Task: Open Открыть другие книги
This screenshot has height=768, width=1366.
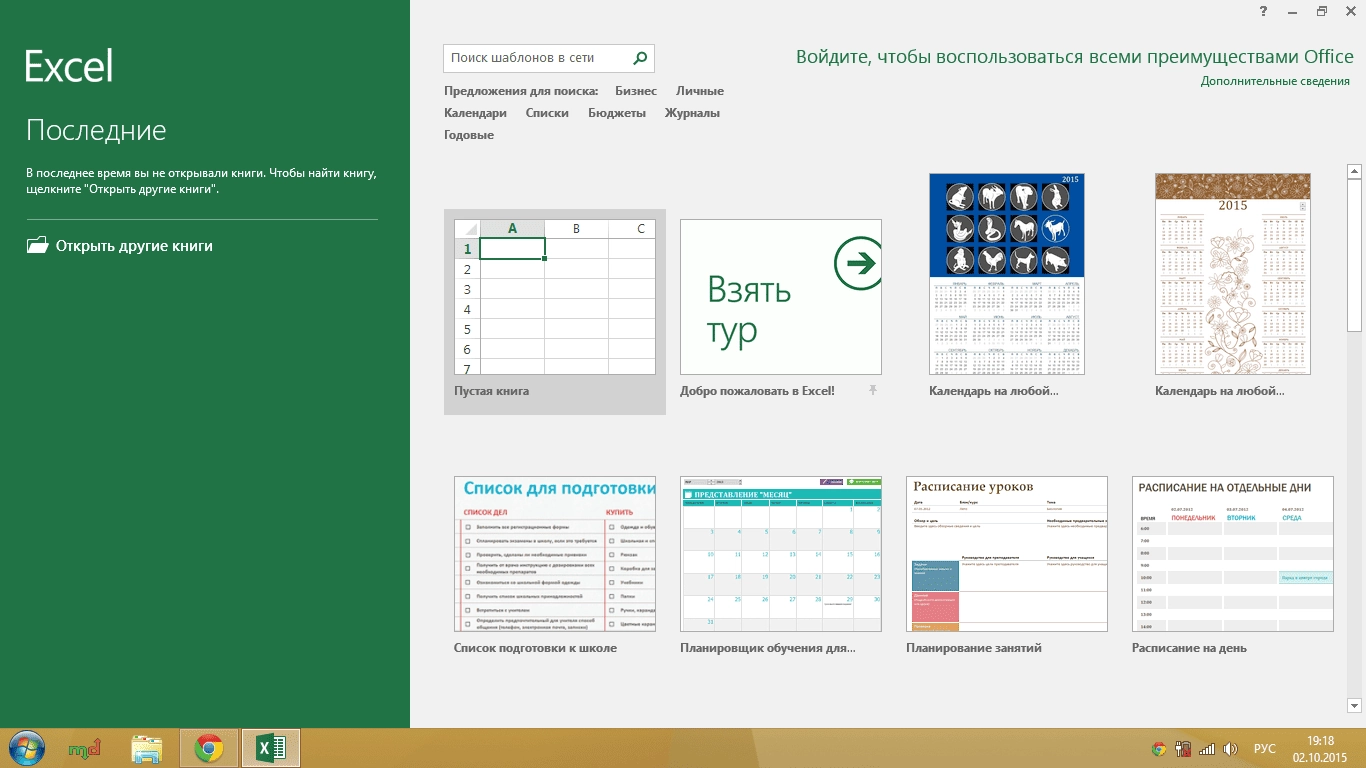Action: coord(119,246)
